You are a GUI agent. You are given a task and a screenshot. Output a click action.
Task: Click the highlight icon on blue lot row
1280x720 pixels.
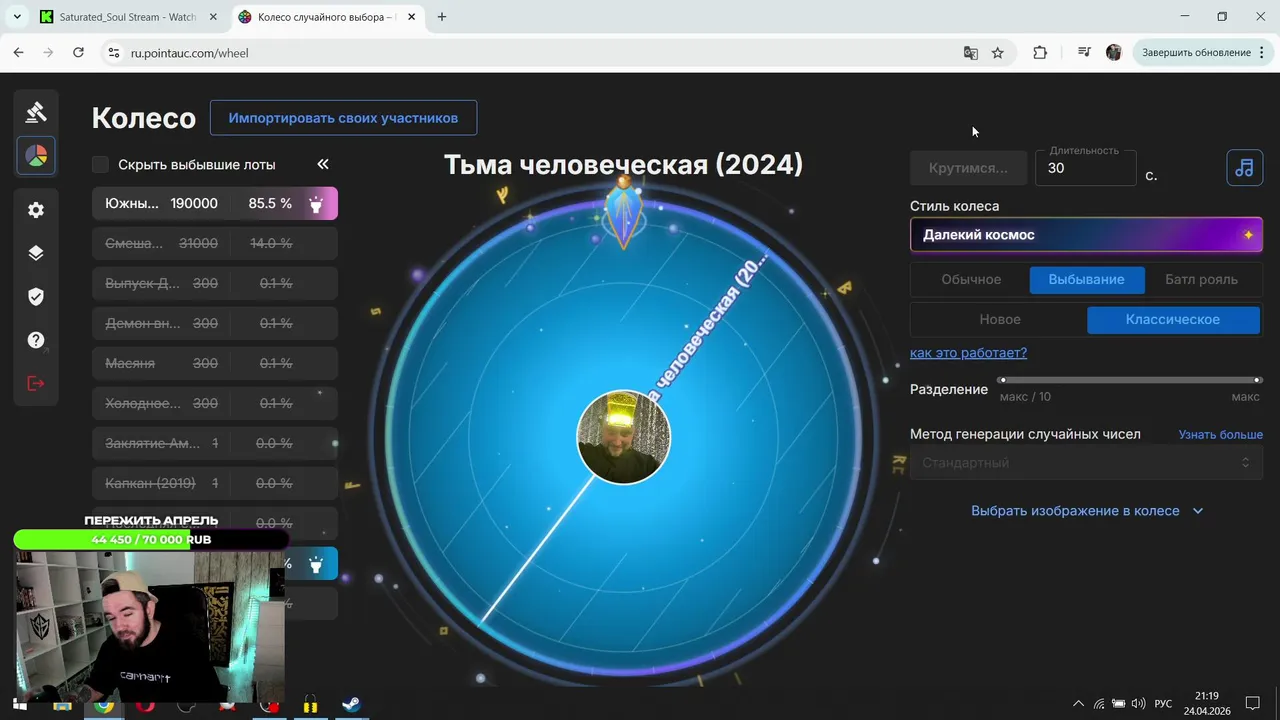coord(316,565)
